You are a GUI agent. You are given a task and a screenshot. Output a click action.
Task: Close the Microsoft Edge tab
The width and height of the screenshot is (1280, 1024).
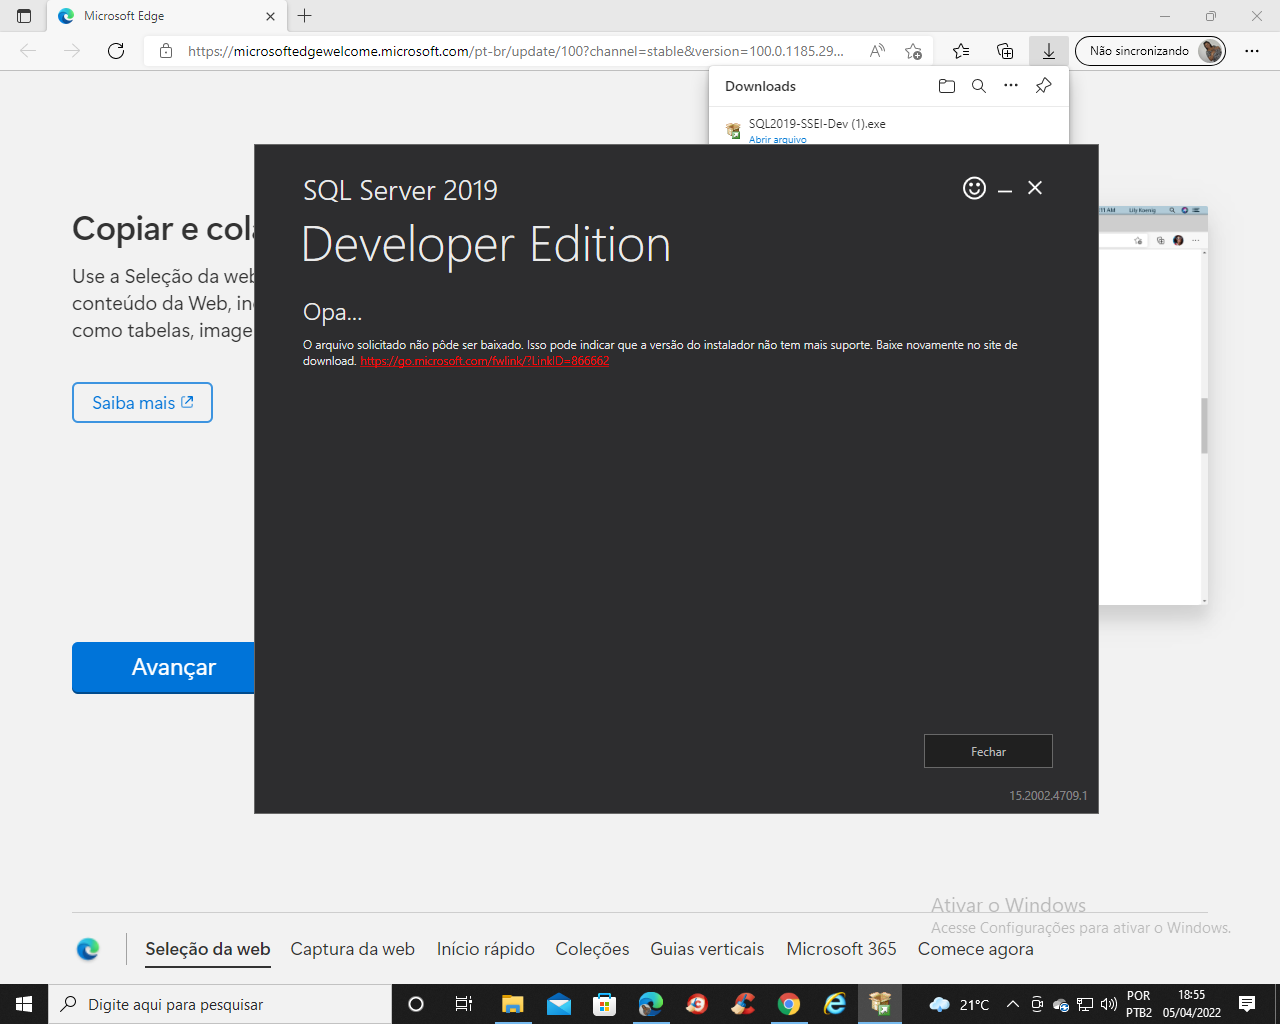pyautogui.click(x=270, y=16)
